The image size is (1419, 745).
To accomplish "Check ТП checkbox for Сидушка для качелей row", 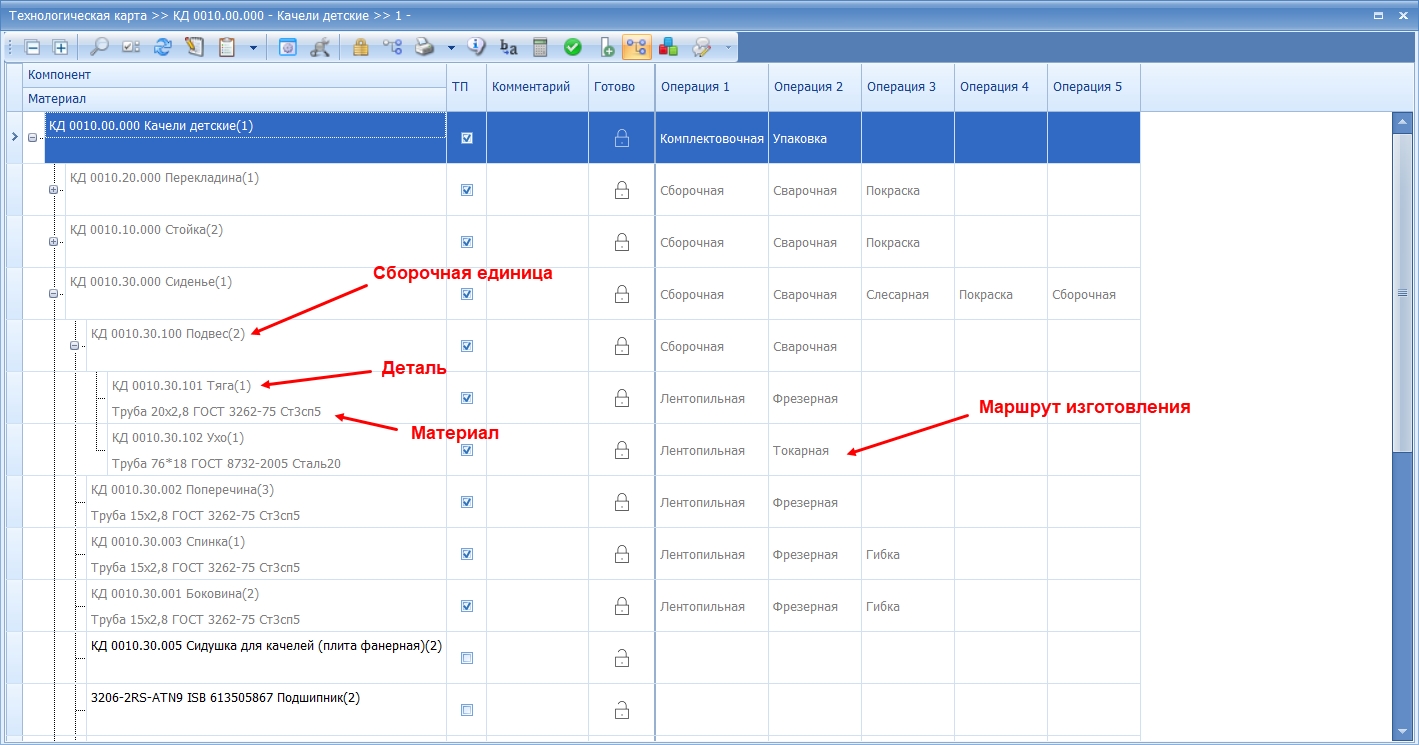I will [467, 658].
